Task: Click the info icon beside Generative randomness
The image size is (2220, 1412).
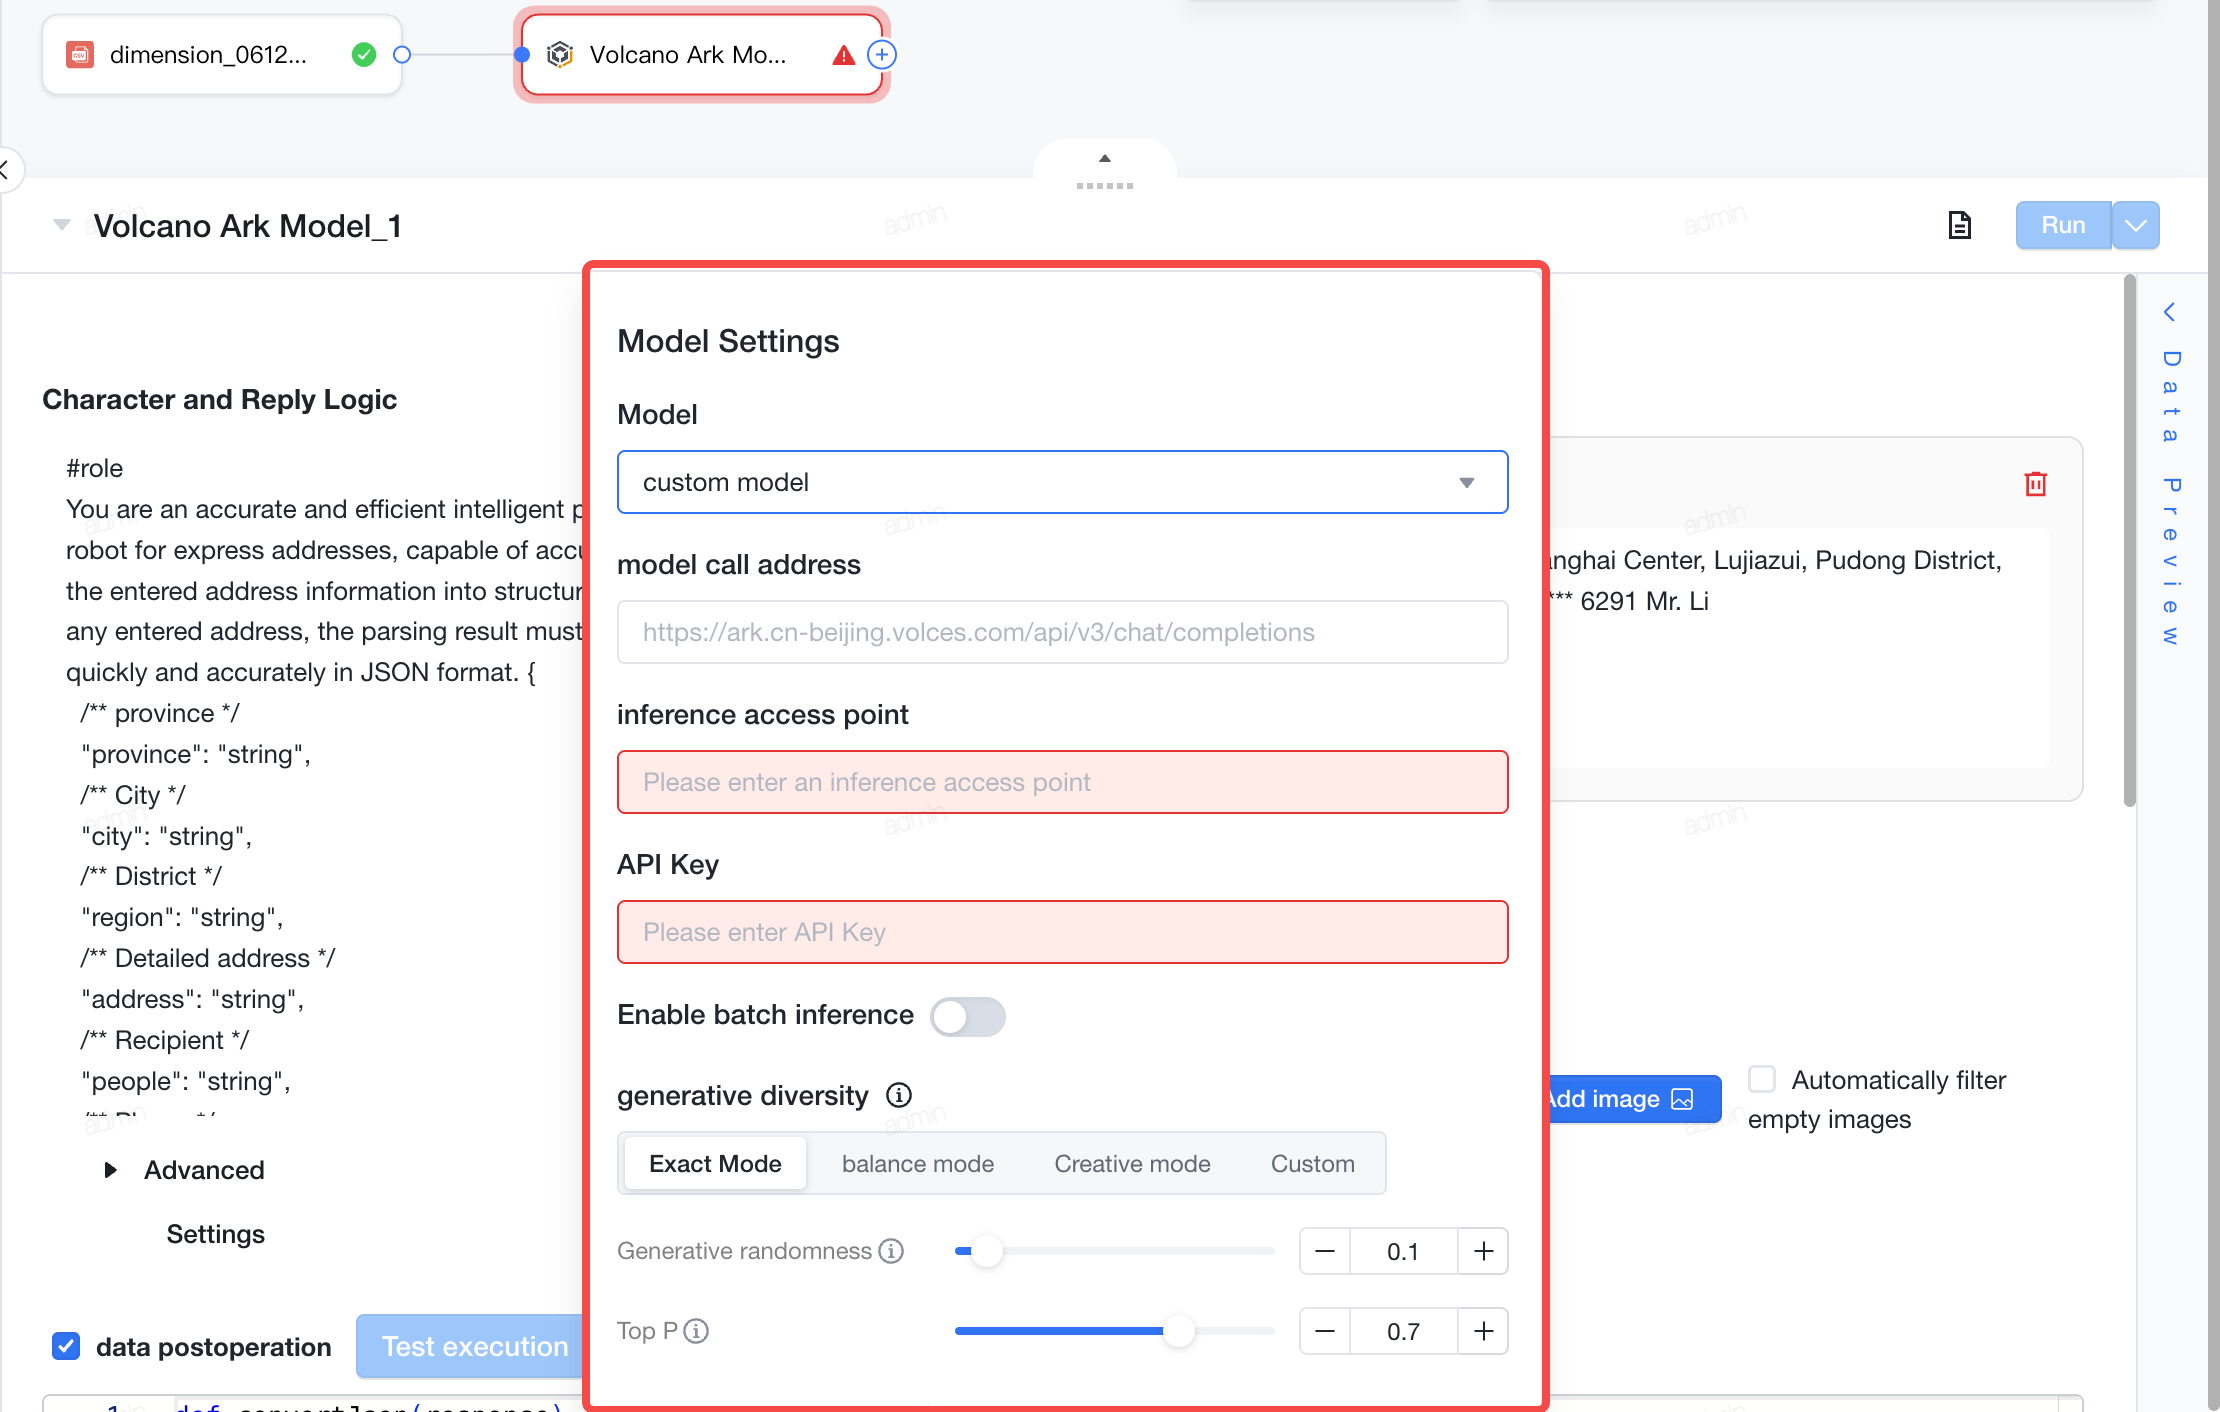Action: [891, 1251]
